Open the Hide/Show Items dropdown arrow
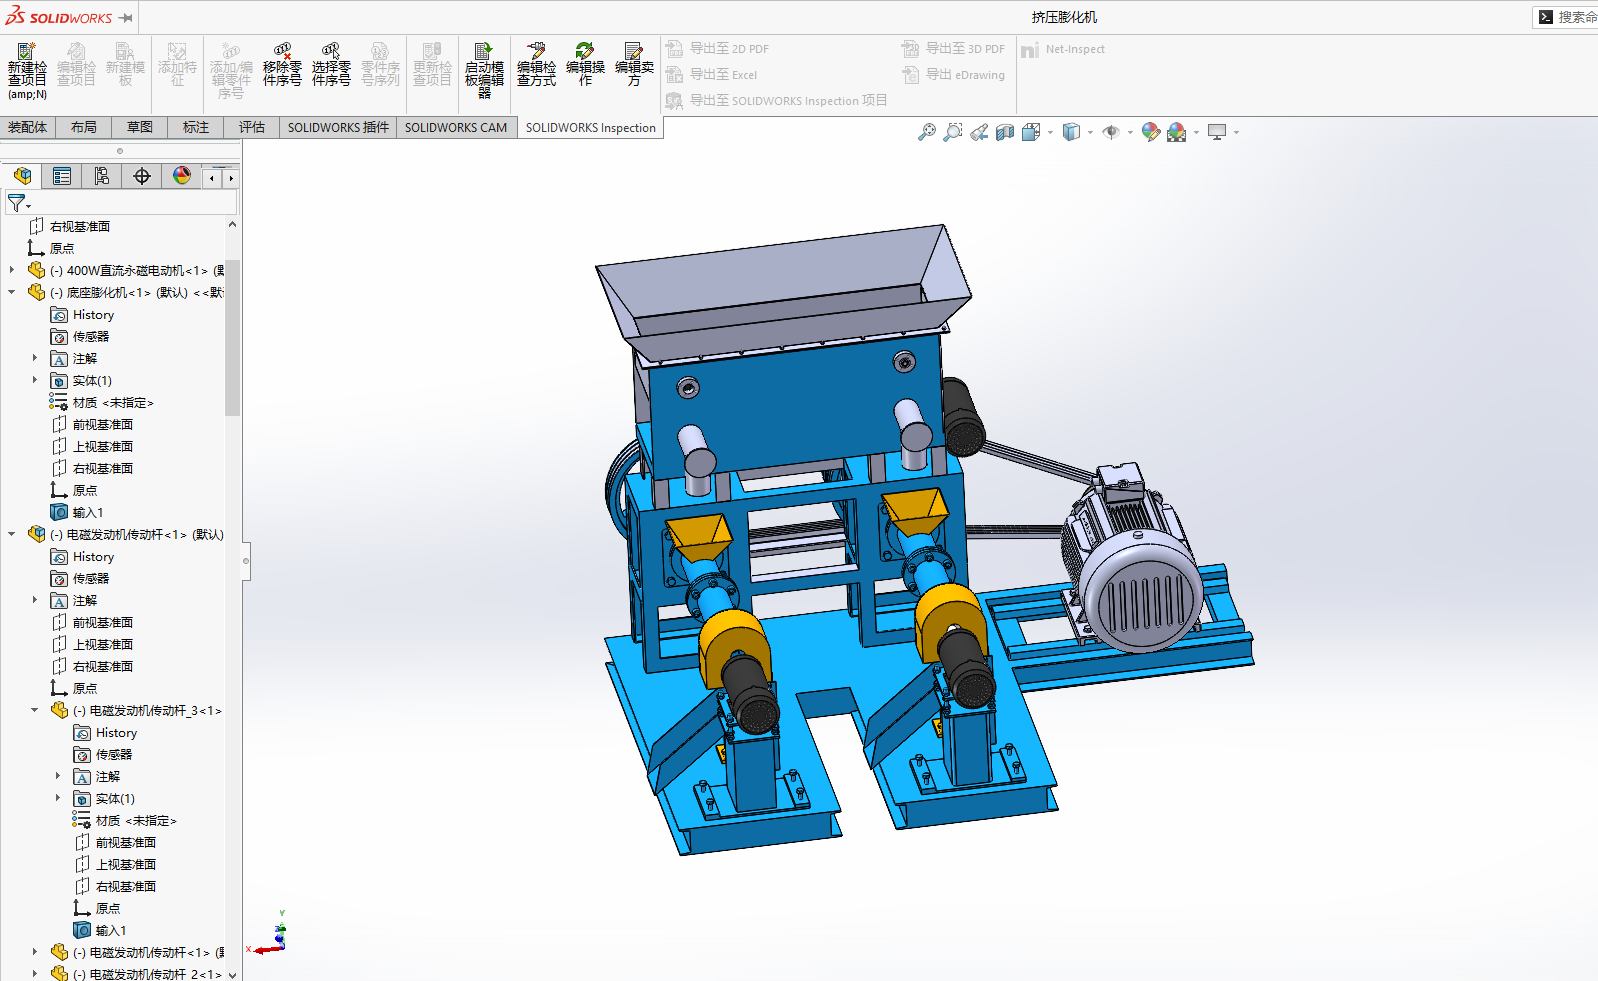Viewport: 1598px width, 981px height. pos(1130,132)
